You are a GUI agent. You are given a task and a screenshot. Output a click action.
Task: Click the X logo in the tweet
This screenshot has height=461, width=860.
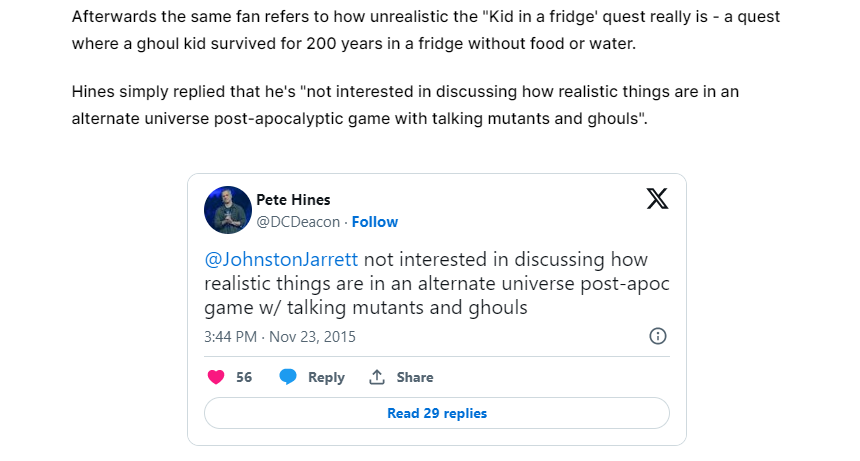pos(657,198)
